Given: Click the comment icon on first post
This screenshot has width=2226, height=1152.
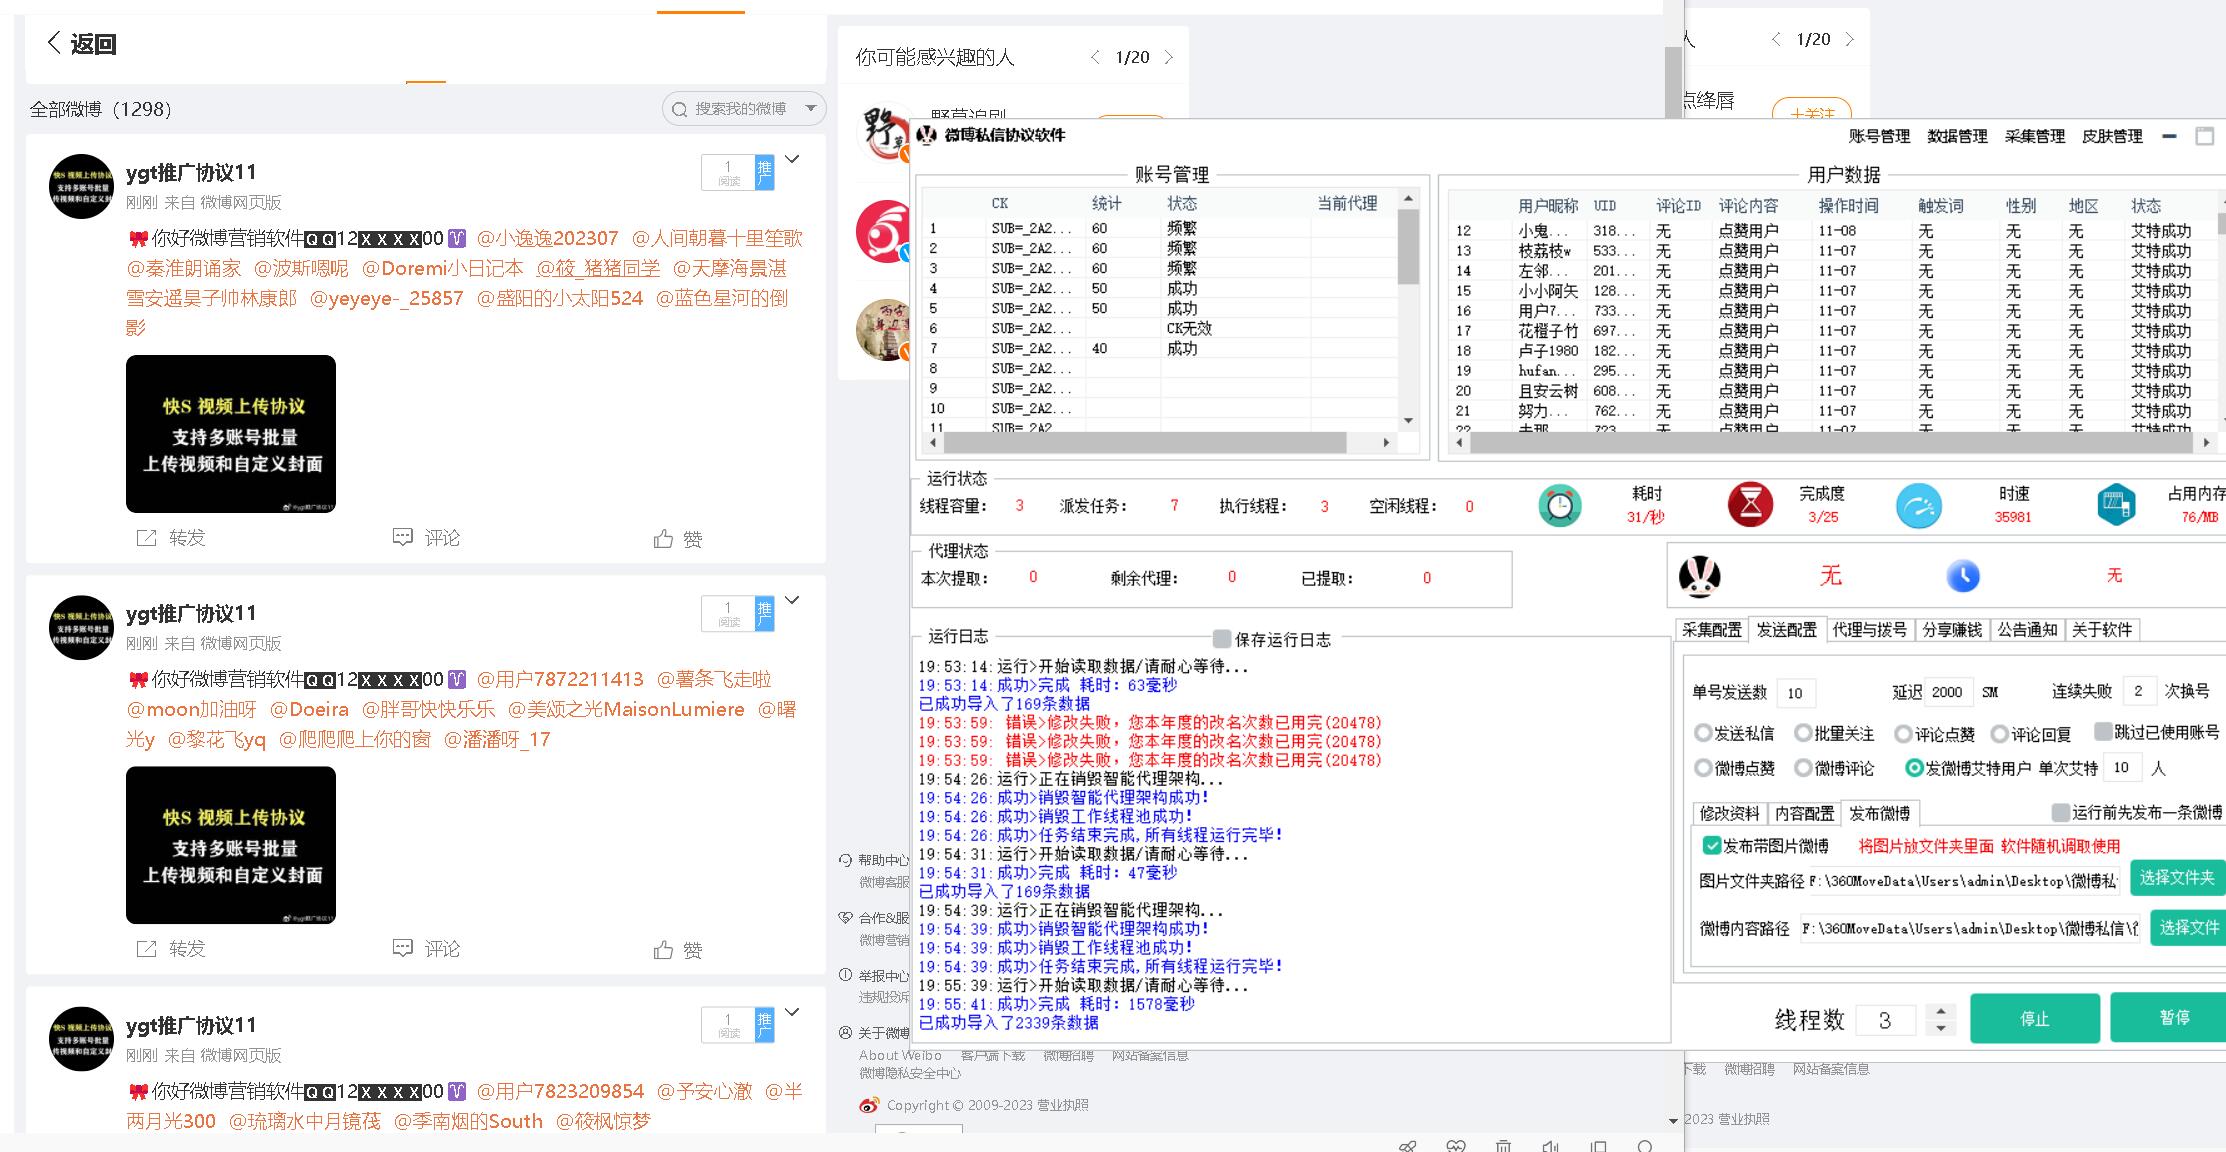Looking at the screenshot, I should 402,538.
